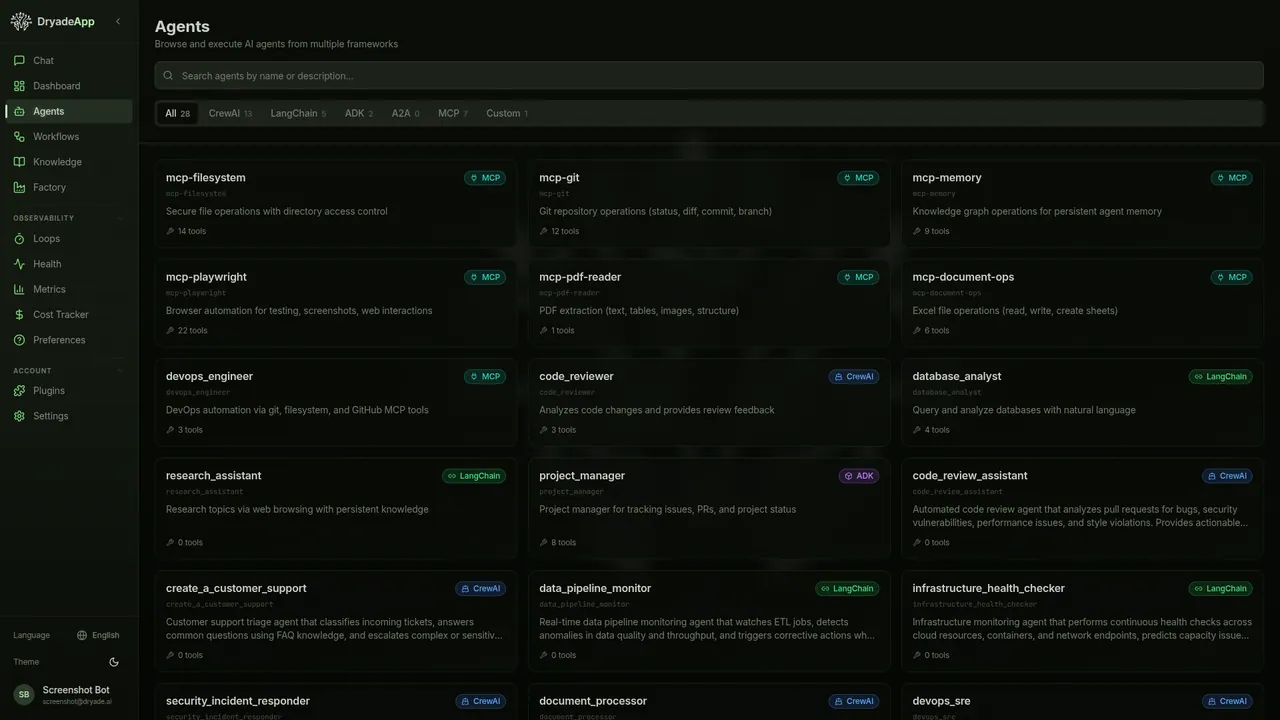Select the MCP filter tab
Image resolution: width=1280 pixels, height=720 pixels.
pyautogui.click(x=451, y=113)
